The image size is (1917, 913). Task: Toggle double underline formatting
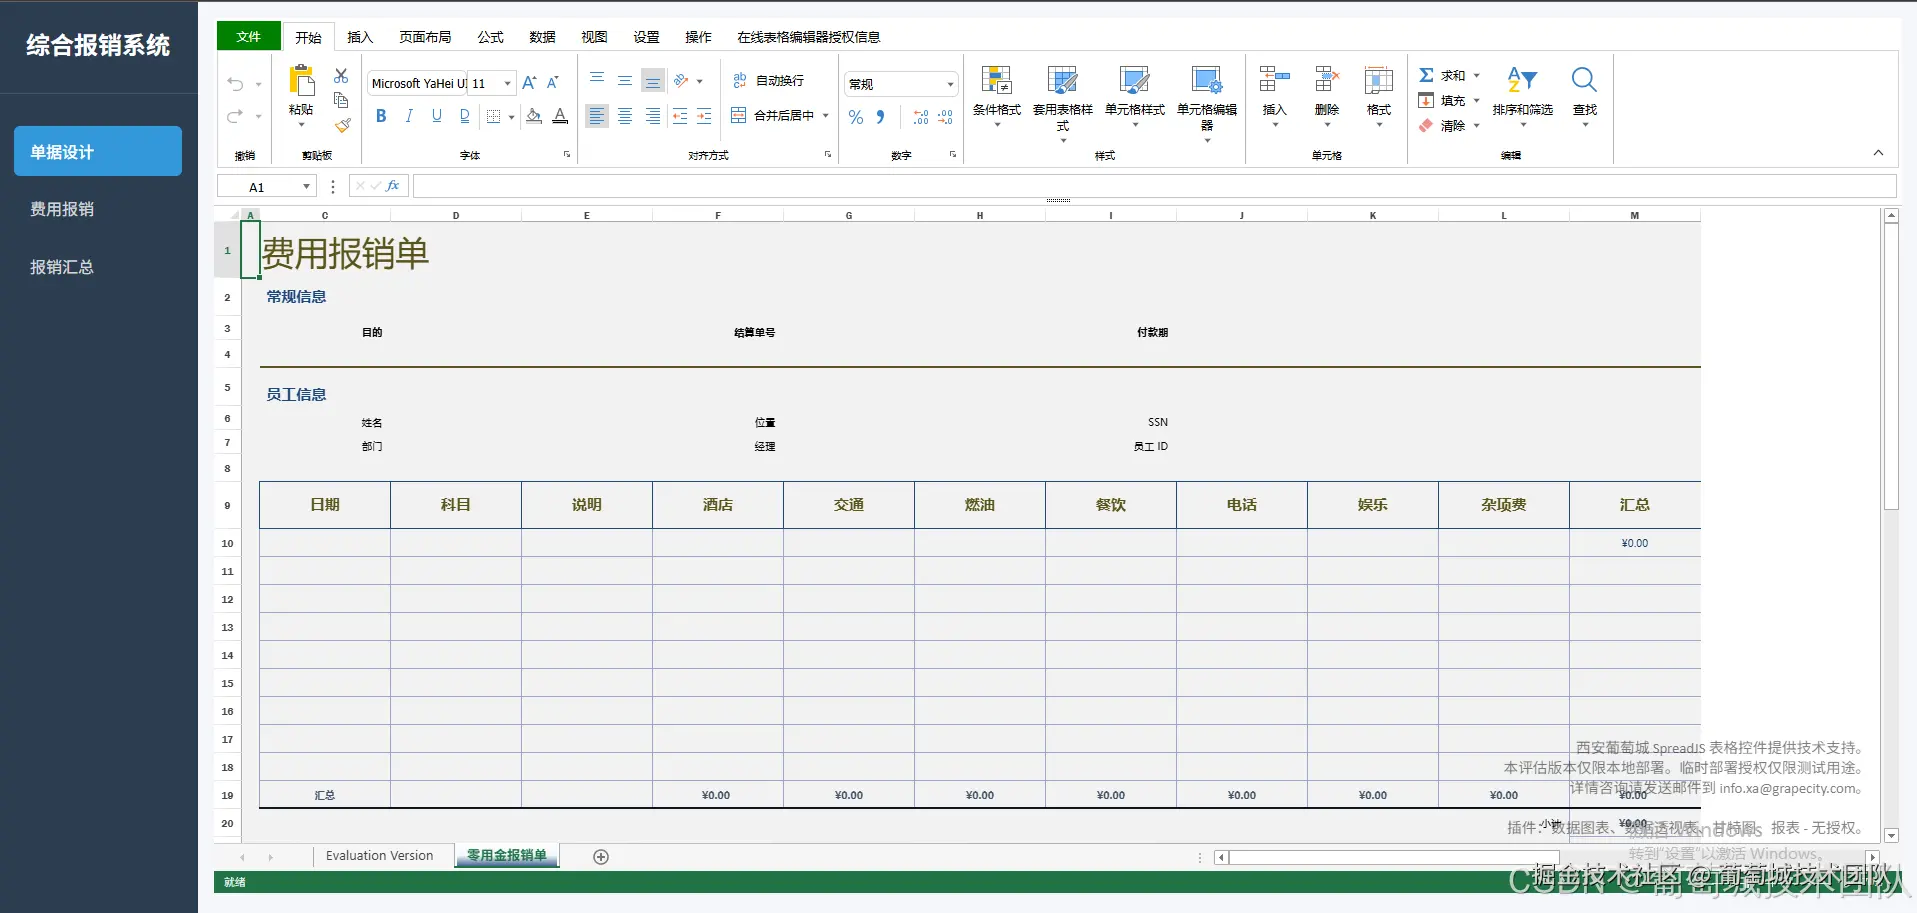tap(465, 116)
